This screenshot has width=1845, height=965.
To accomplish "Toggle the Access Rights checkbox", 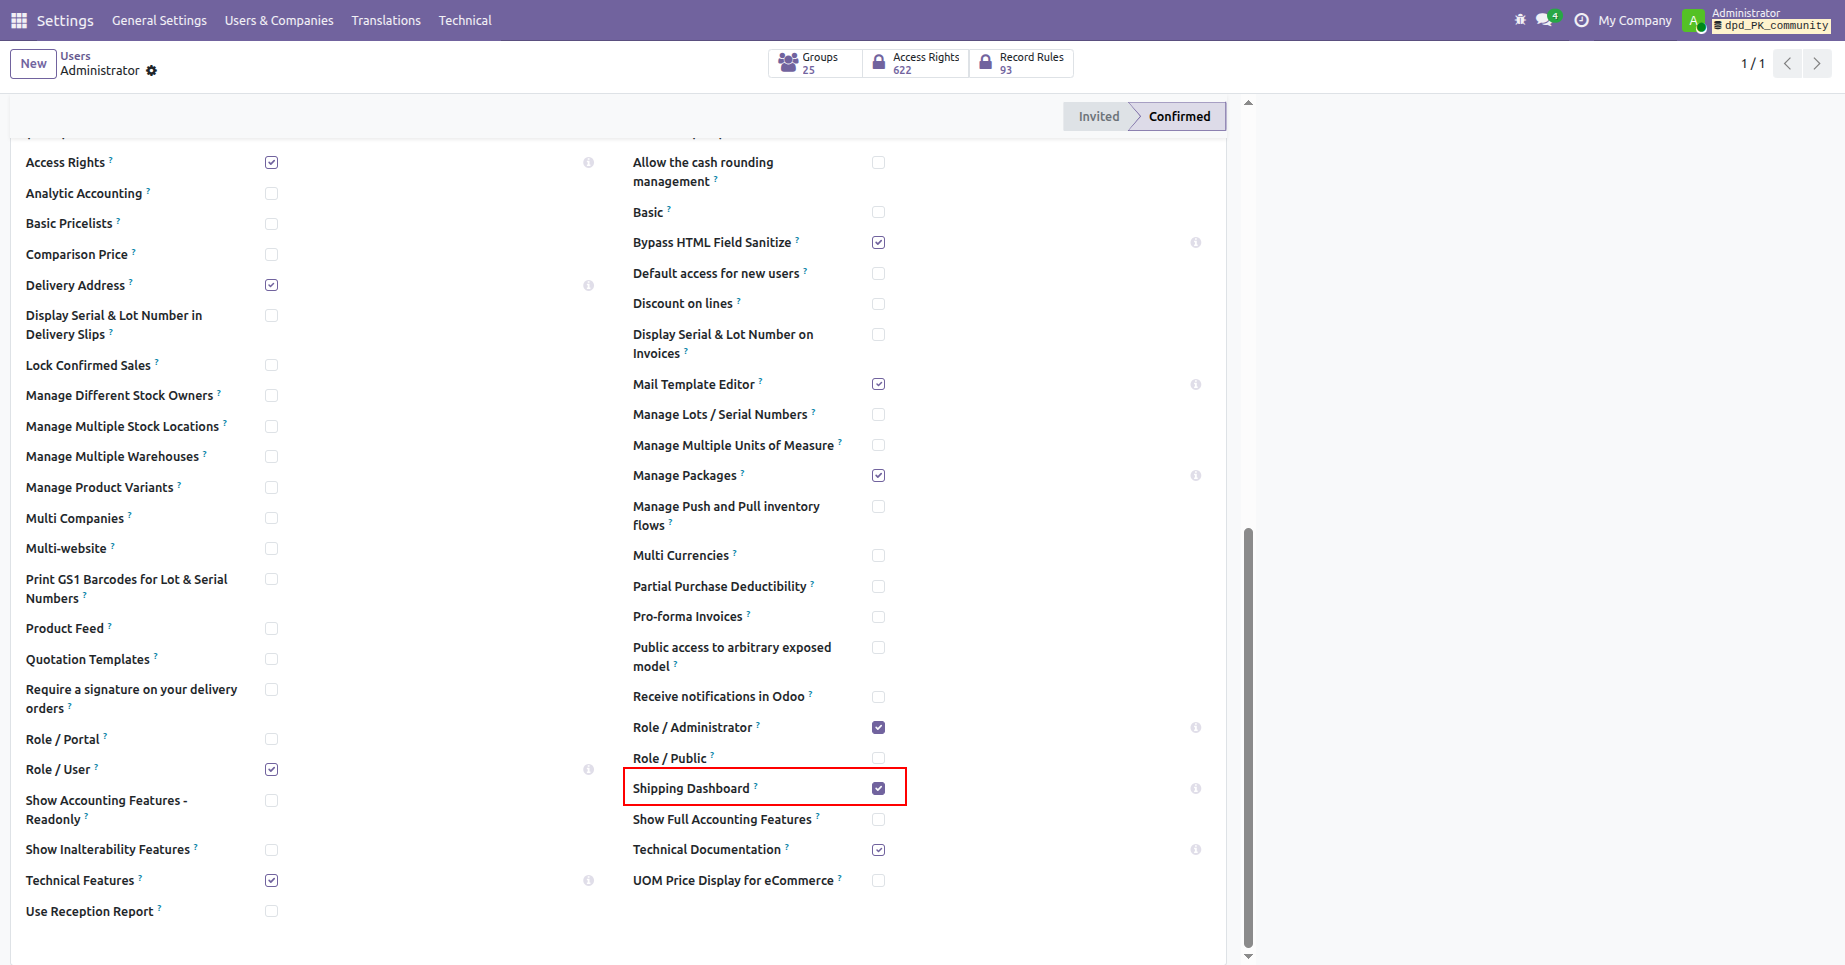I will coord(271,163).
